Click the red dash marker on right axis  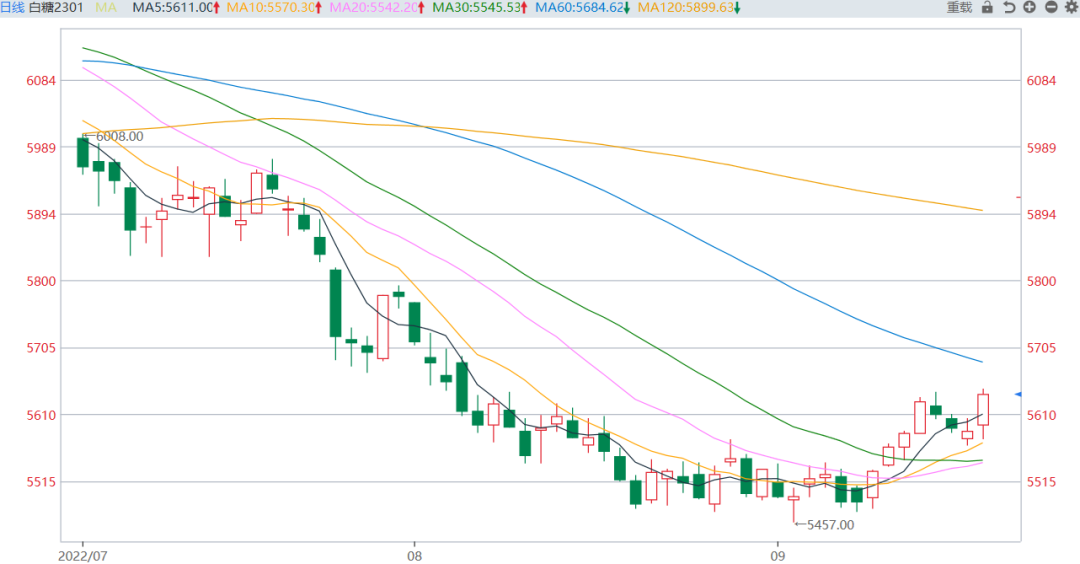[x=1019, y=197]
